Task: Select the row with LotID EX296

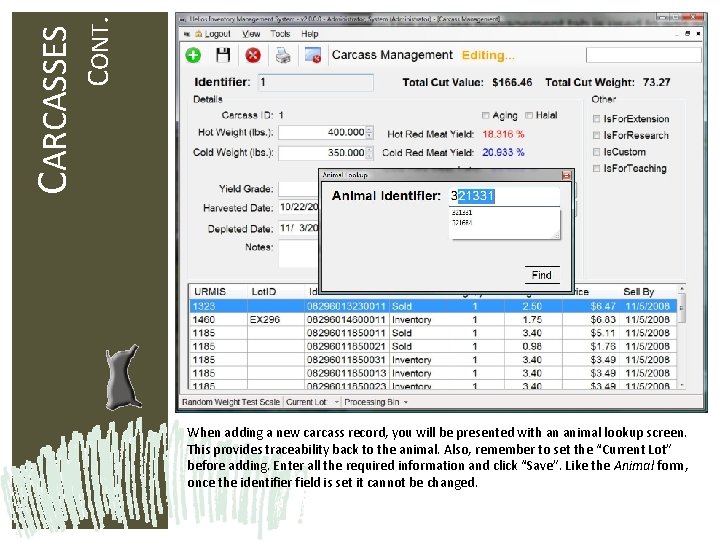Action: click(433, 320)
